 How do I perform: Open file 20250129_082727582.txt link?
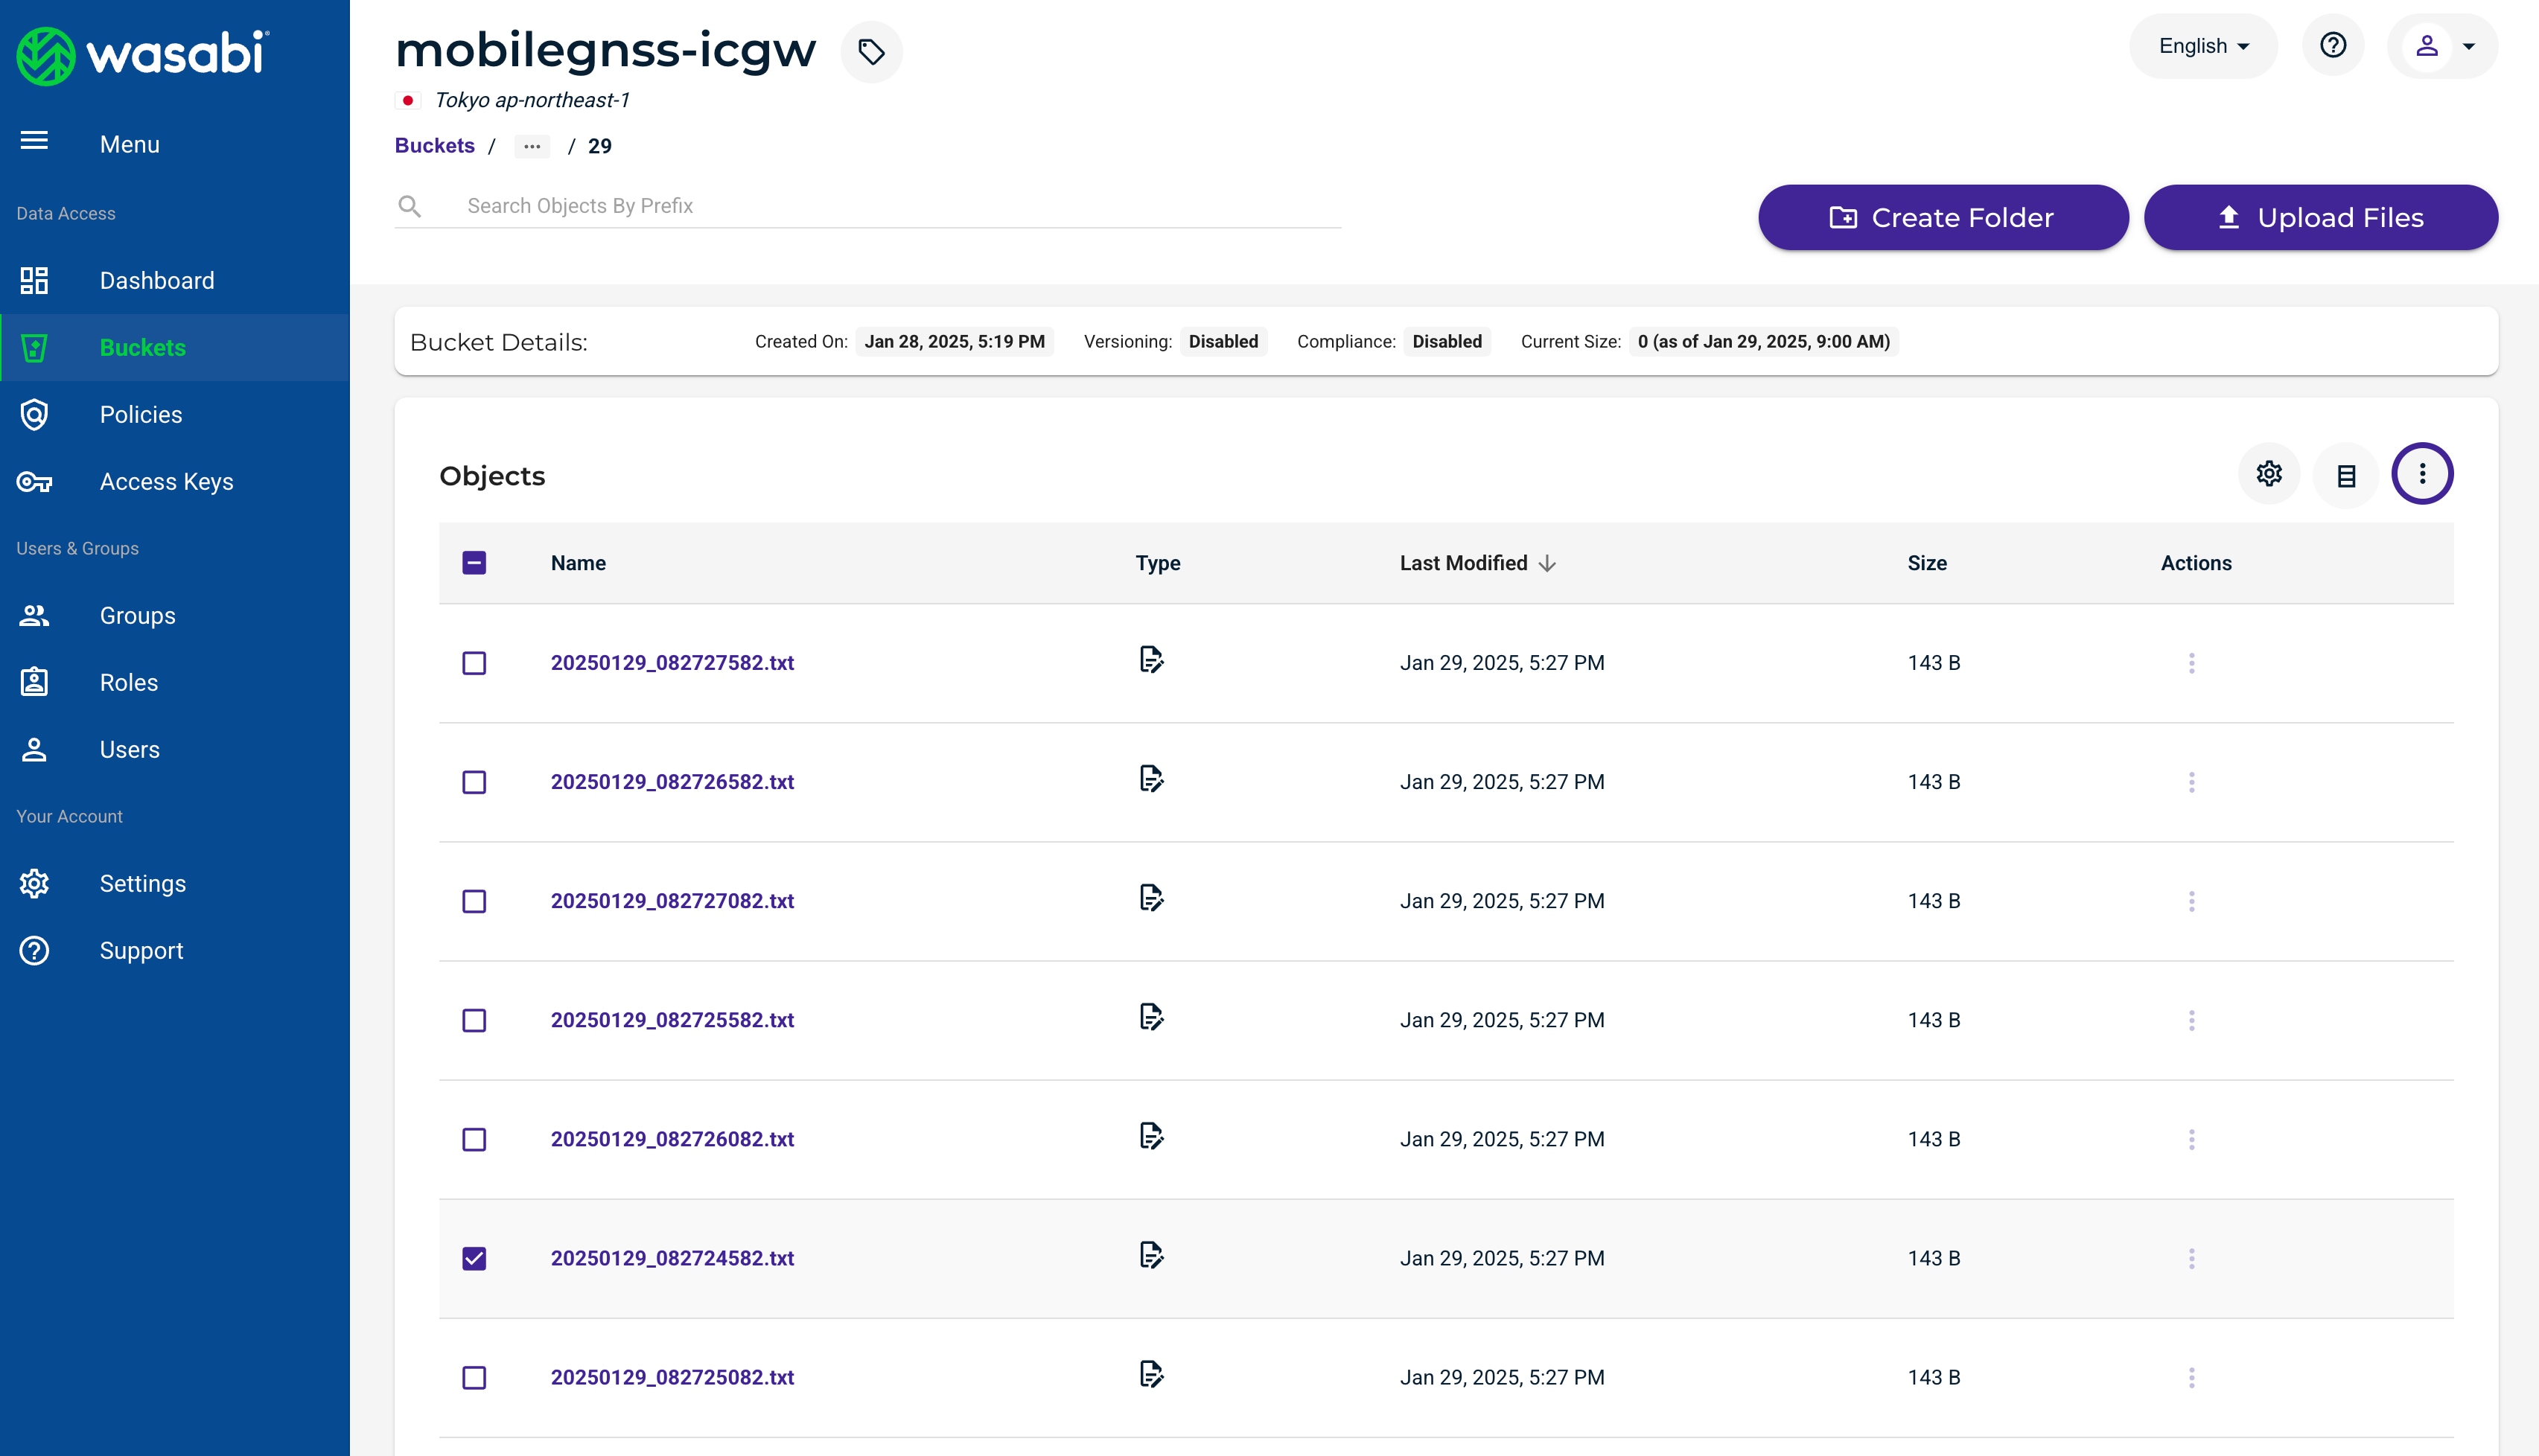coord(672,663)
